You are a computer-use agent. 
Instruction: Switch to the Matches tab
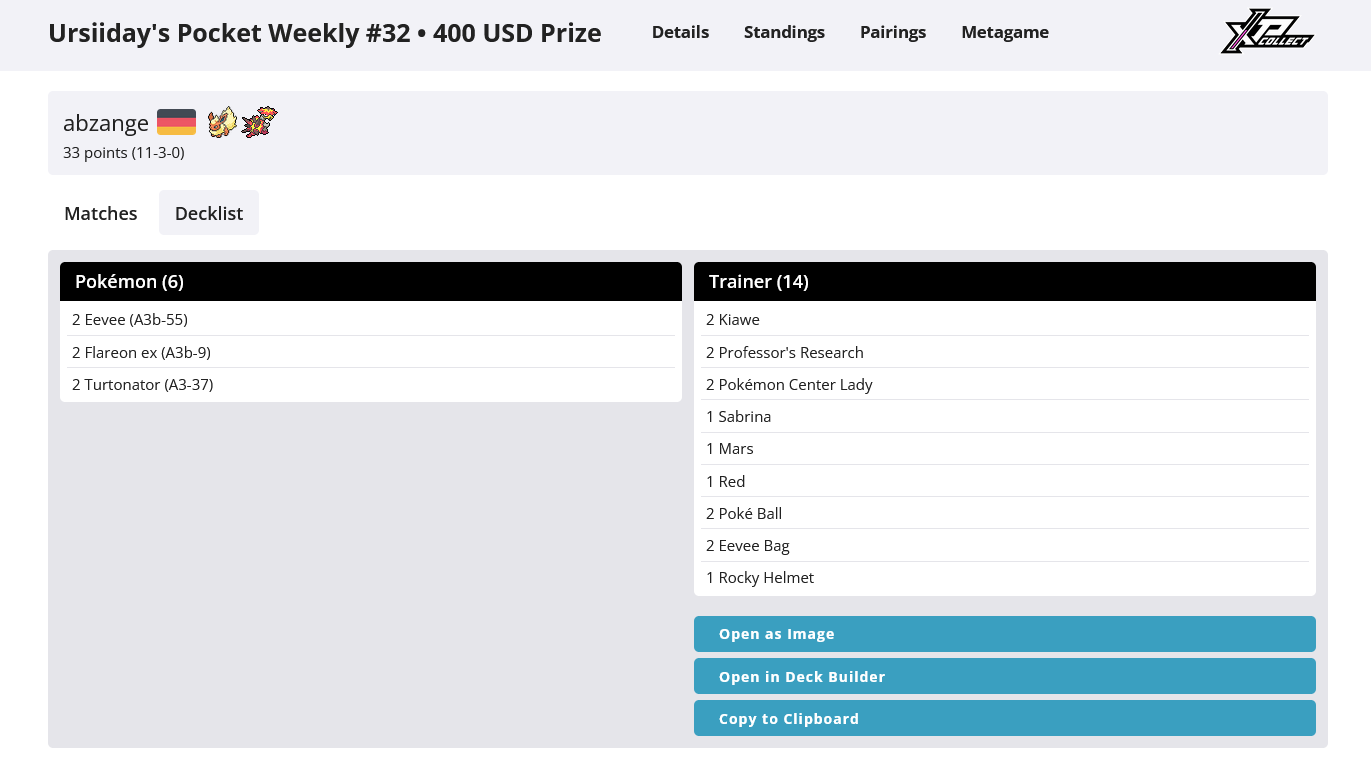pyautogui.click(x=101, y=213)
